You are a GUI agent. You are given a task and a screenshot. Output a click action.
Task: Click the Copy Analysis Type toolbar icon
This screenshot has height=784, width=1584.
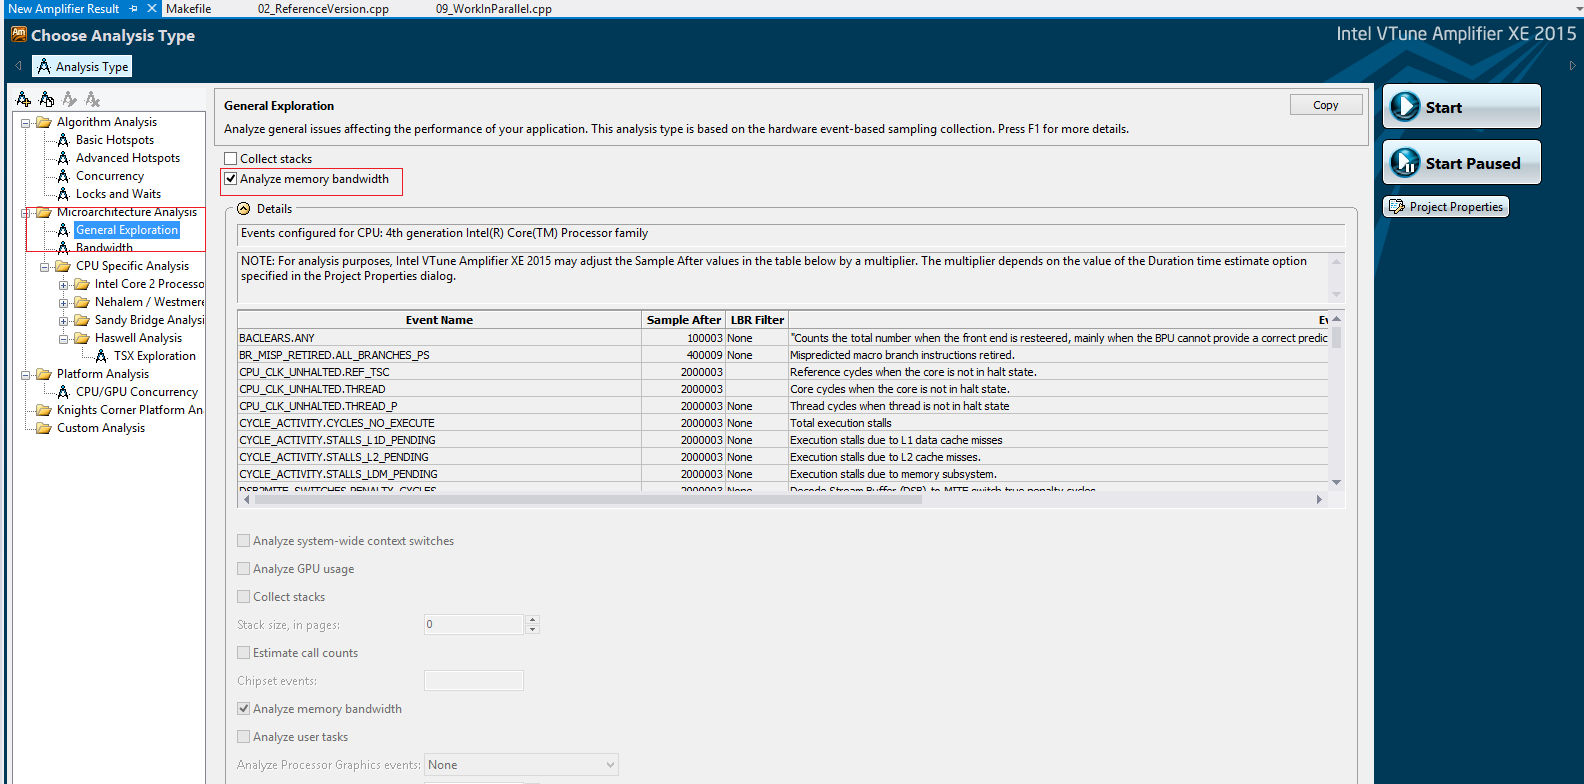47,99
